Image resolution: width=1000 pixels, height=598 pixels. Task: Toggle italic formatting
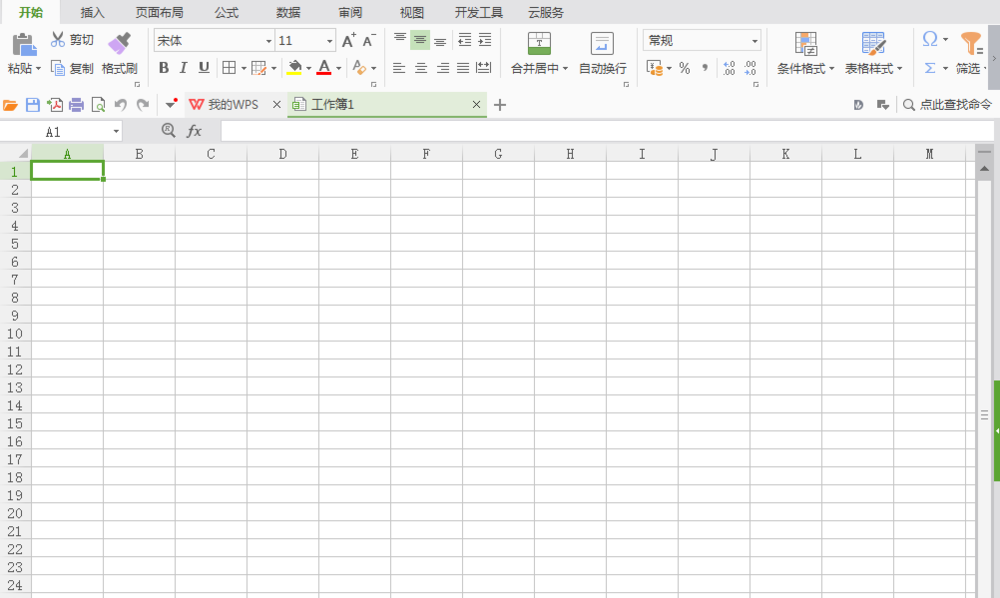point(184,68)
